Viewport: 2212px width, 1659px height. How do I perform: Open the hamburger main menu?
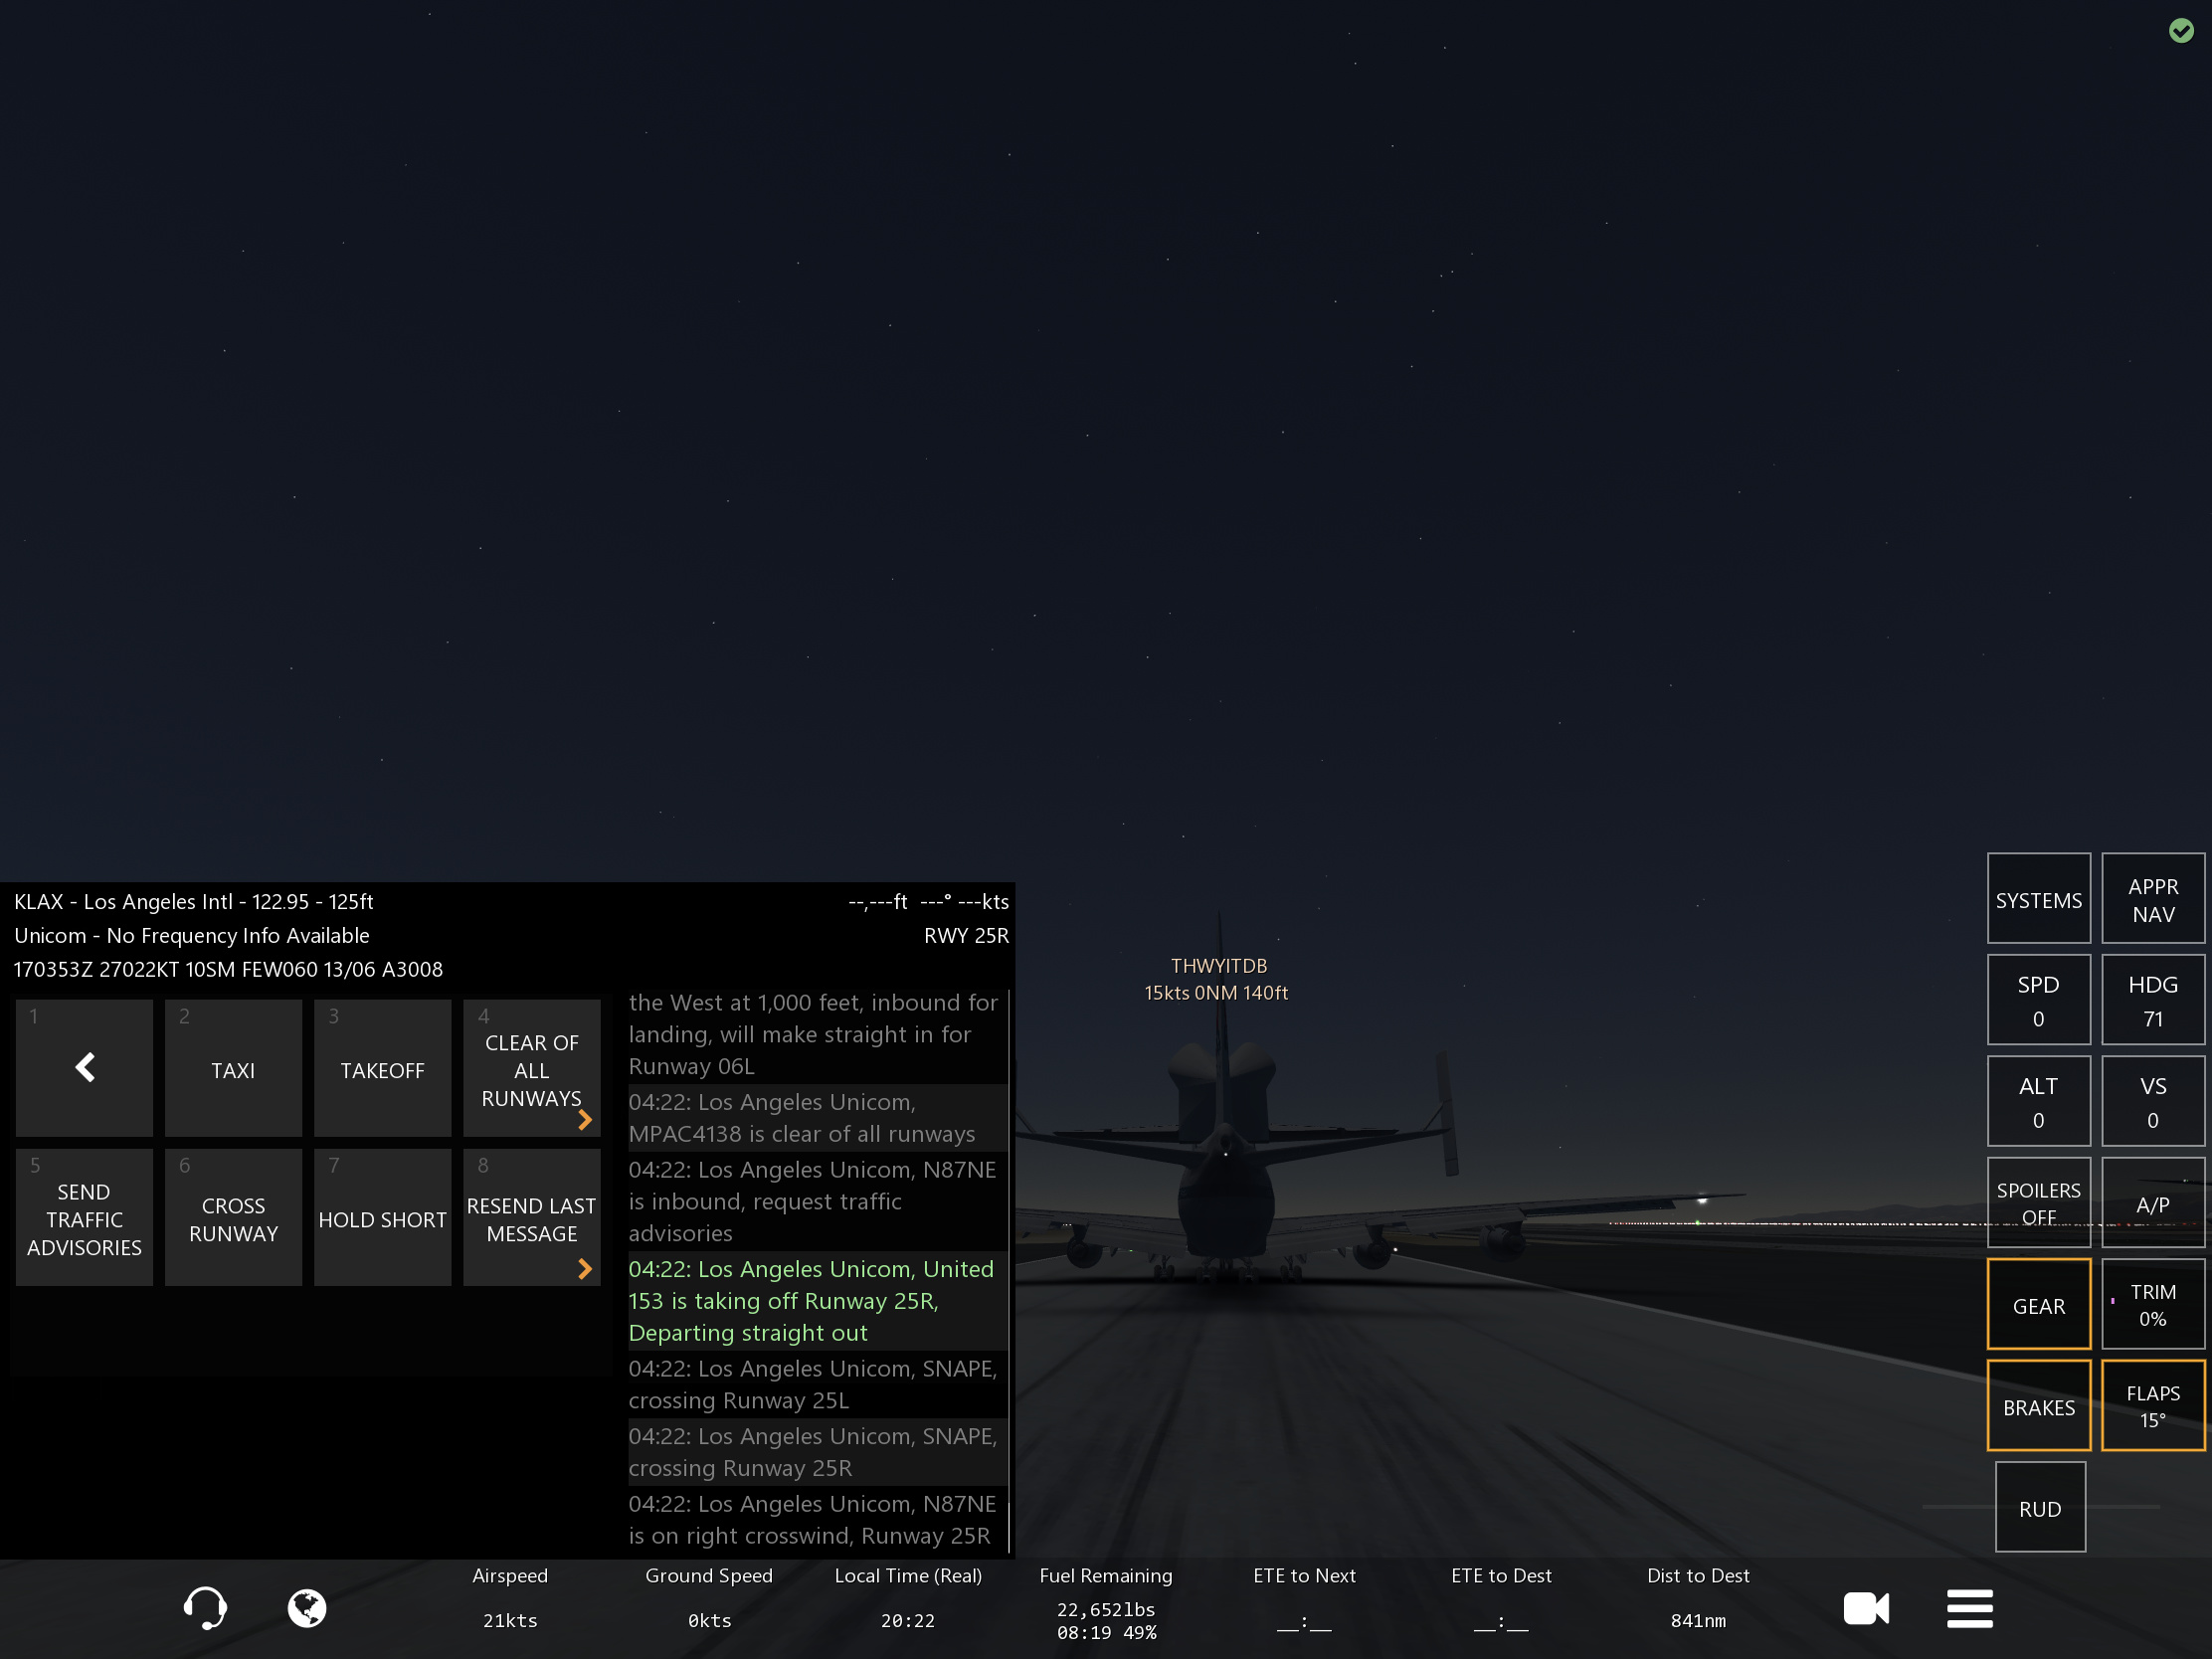1969,1608
